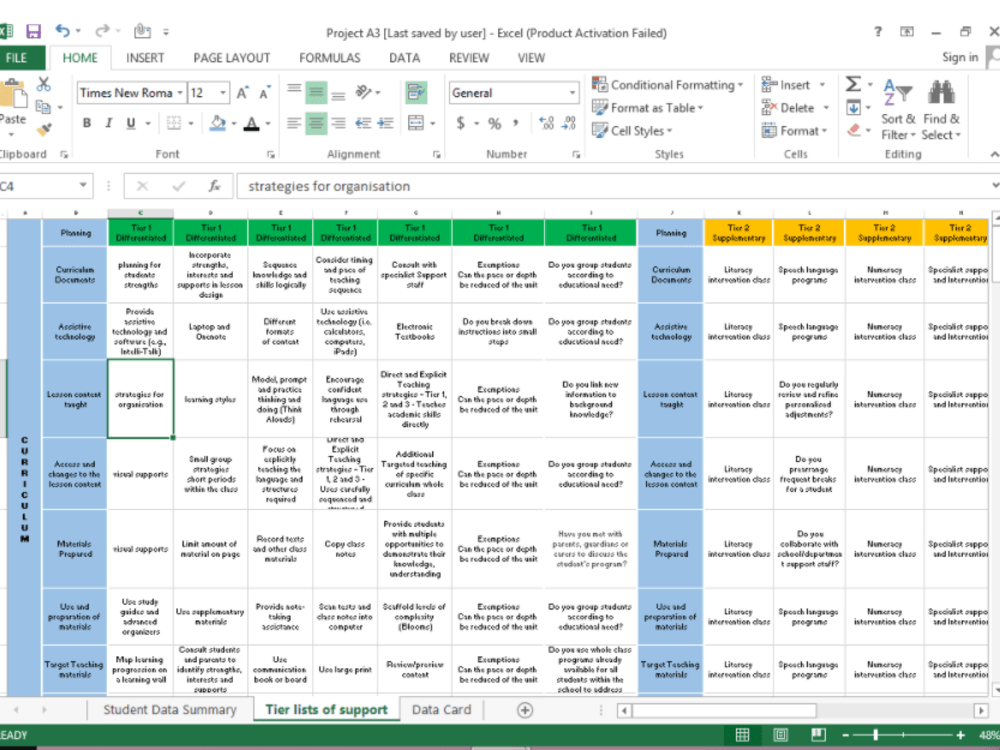Image resolution: width=1000 pixels, height=750 pixels.
Task: Decrease font size with small A
Action: (264, 93)
